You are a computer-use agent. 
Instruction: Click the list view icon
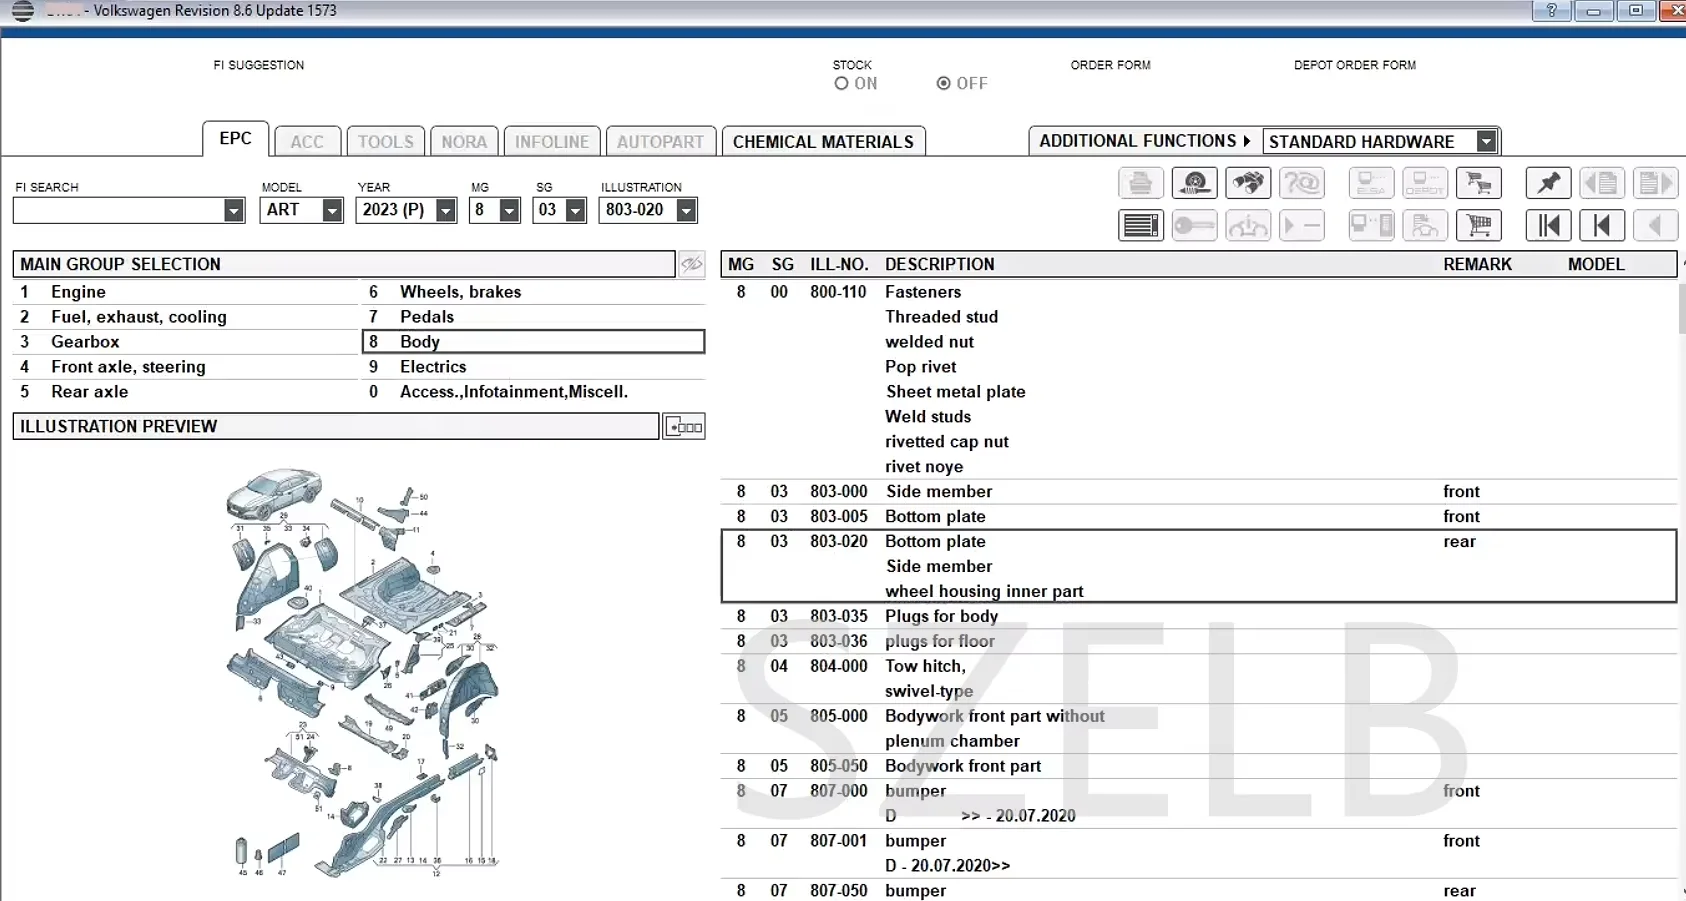(x=1140, y=226)
